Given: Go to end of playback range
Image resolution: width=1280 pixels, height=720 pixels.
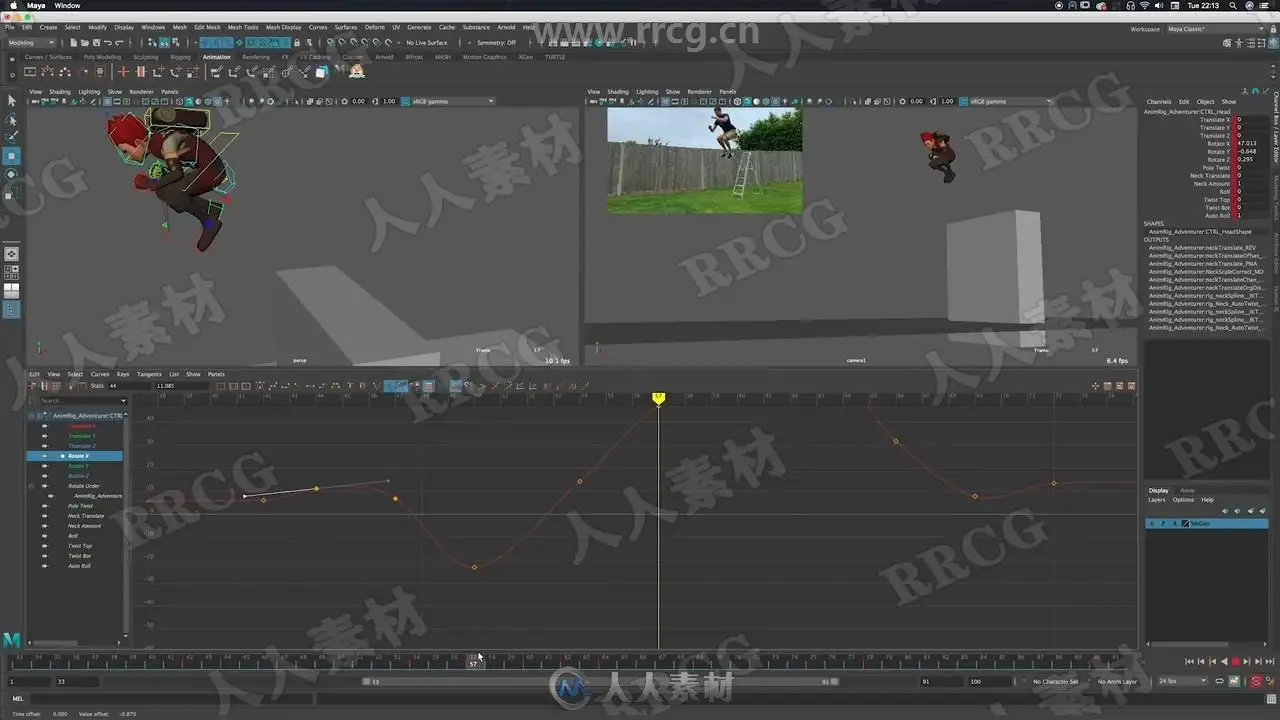Looking at the screenshot, I should (x=1270, y=662).
